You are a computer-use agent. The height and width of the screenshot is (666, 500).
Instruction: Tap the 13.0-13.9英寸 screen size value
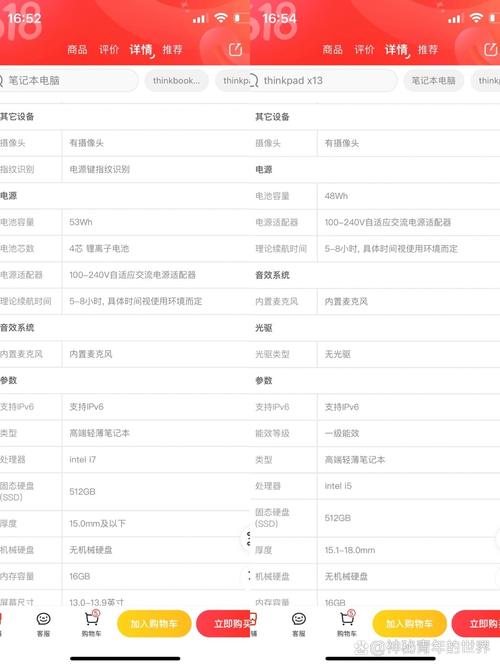pos(96,602)
